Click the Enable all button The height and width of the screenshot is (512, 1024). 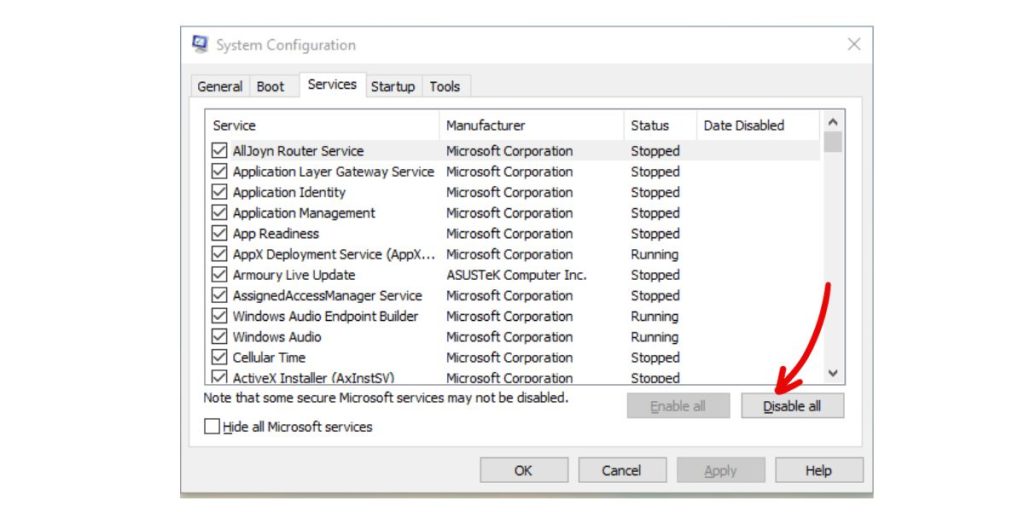click(x=678, y=406)
